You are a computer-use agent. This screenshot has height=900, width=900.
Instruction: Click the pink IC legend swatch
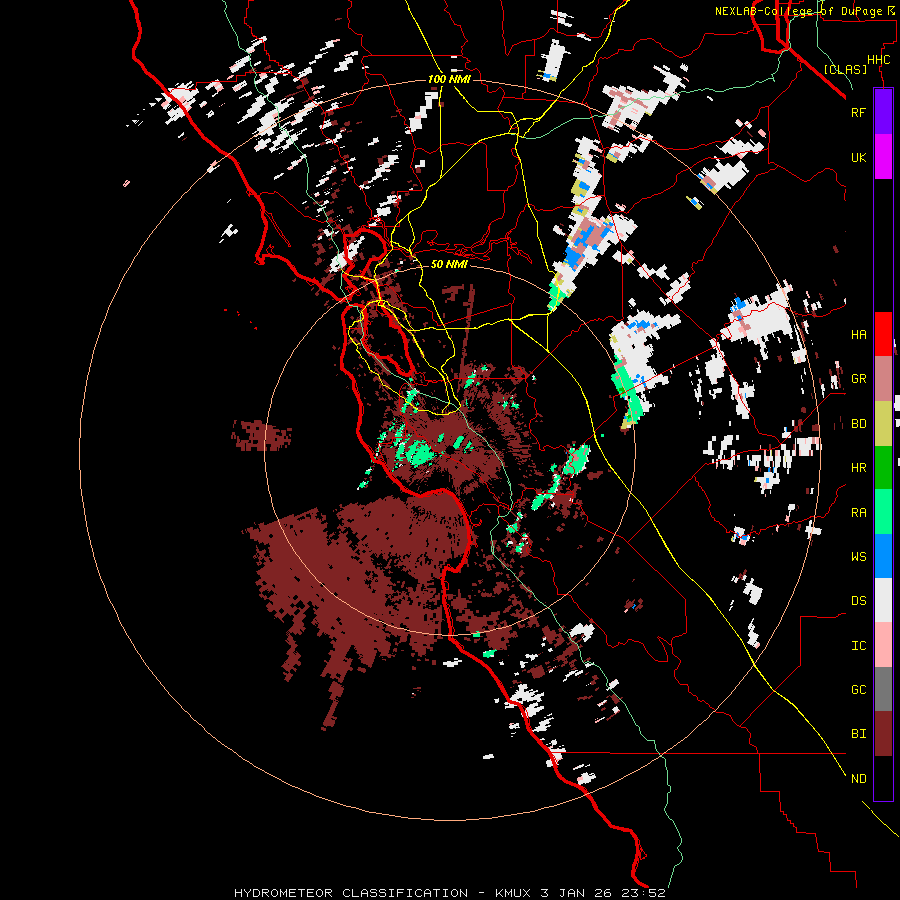(883, 645)
